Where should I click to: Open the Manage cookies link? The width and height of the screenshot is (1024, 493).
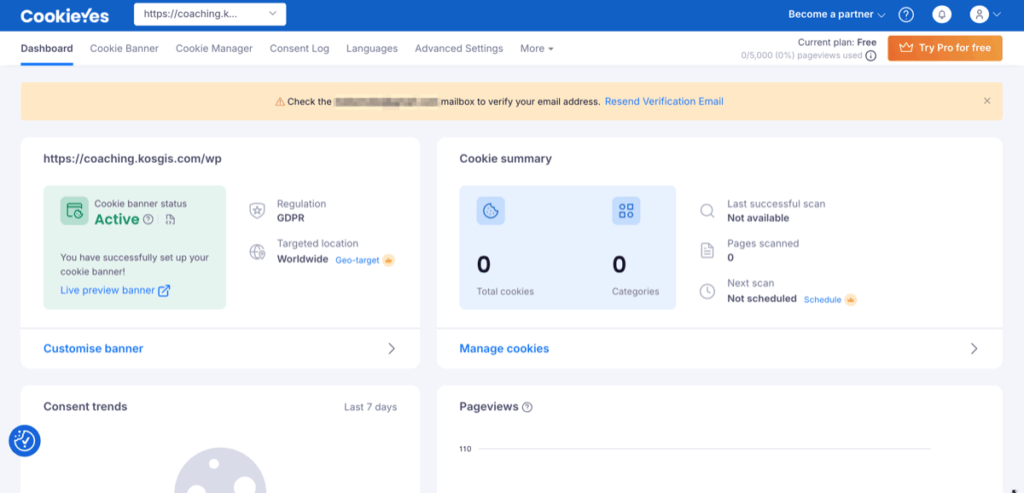[504, 349]
